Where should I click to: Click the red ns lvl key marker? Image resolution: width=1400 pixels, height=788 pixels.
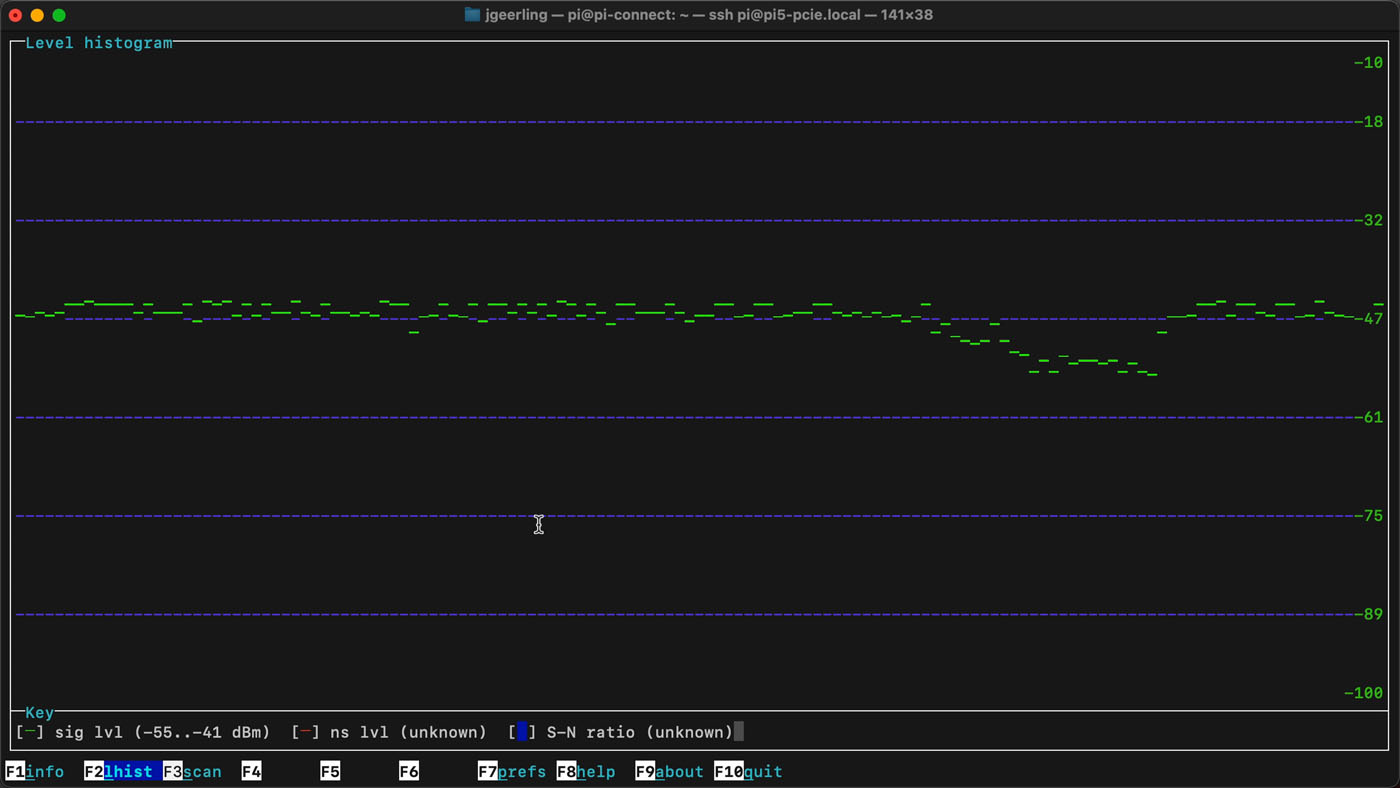[x=305, y=732]
